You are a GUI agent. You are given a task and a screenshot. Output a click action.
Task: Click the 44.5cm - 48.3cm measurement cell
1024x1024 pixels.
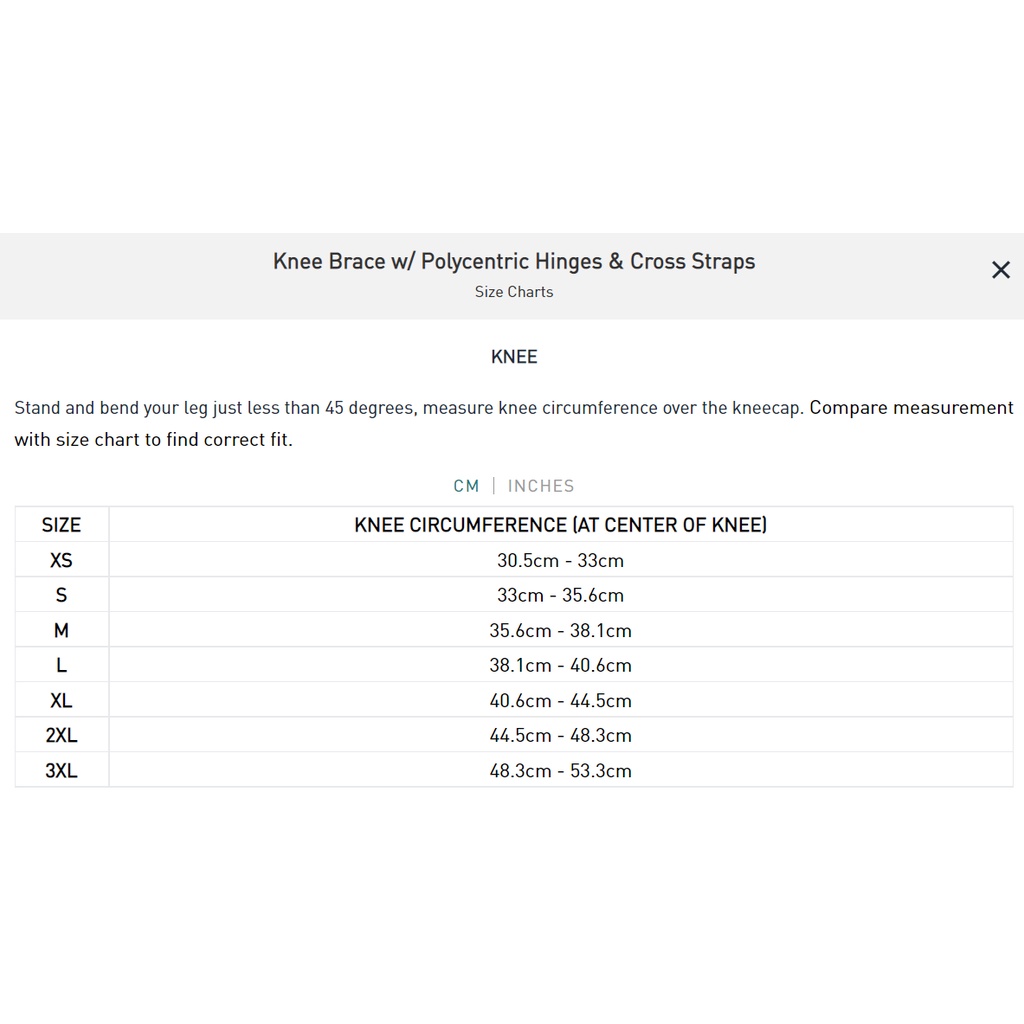[x=560, y=735]
